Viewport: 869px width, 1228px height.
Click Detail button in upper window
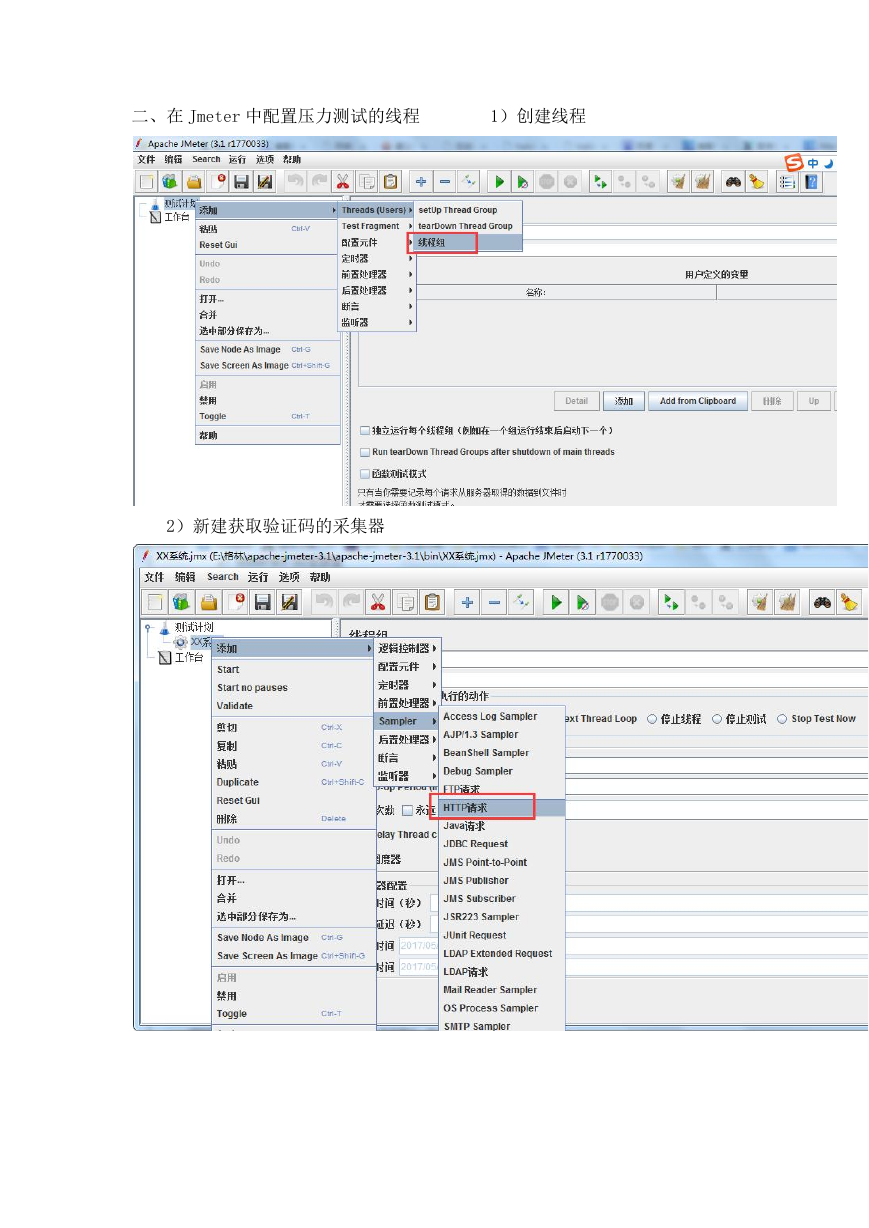coord(576,401)
